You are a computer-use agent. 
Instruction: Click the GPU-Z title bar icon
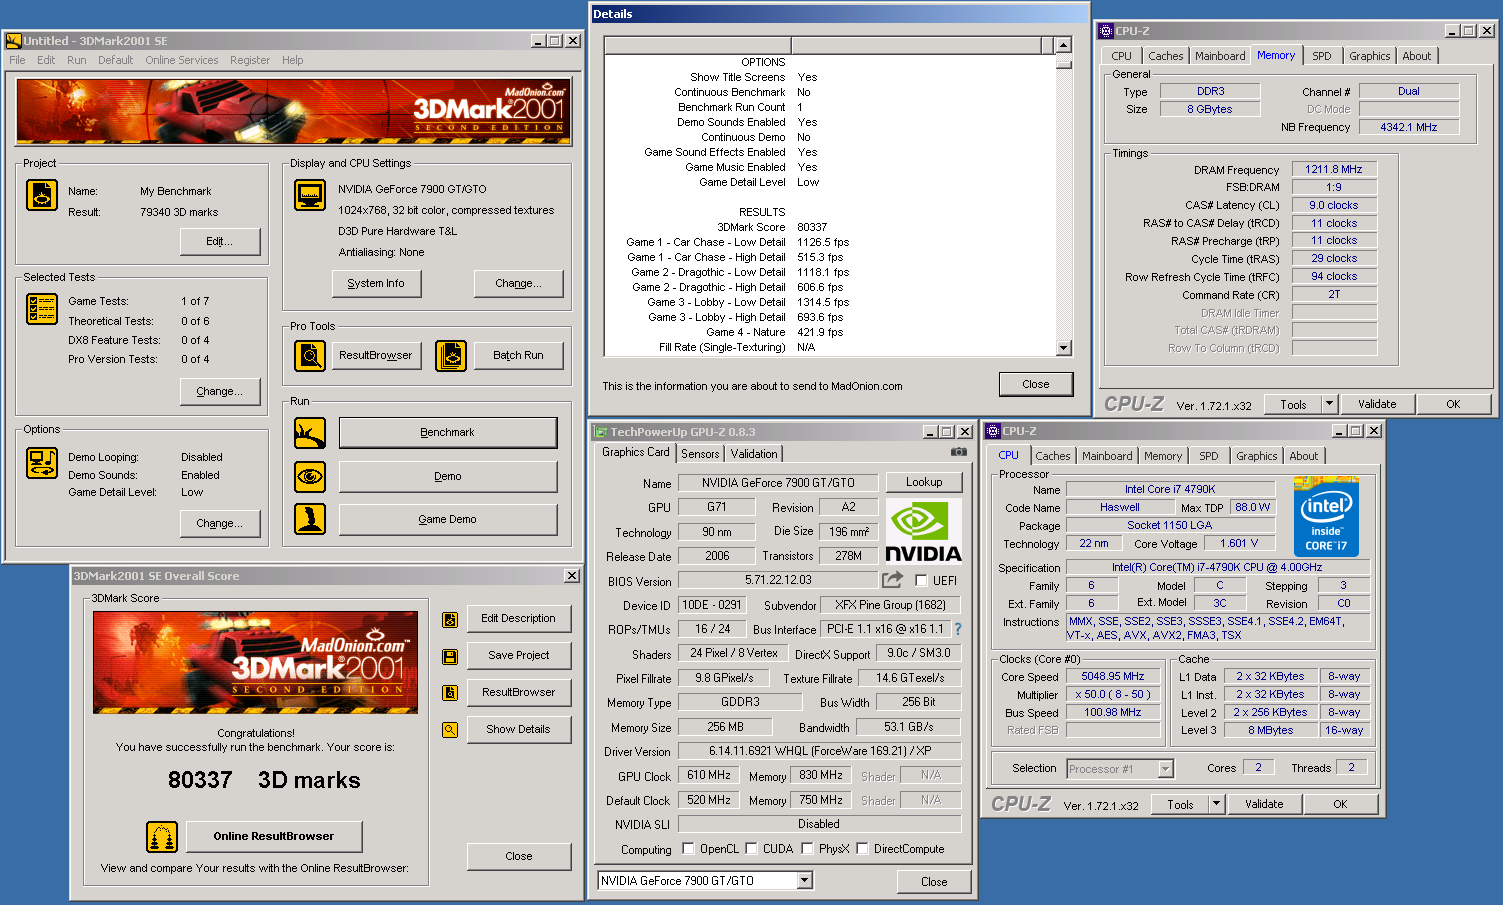(601, 432)
